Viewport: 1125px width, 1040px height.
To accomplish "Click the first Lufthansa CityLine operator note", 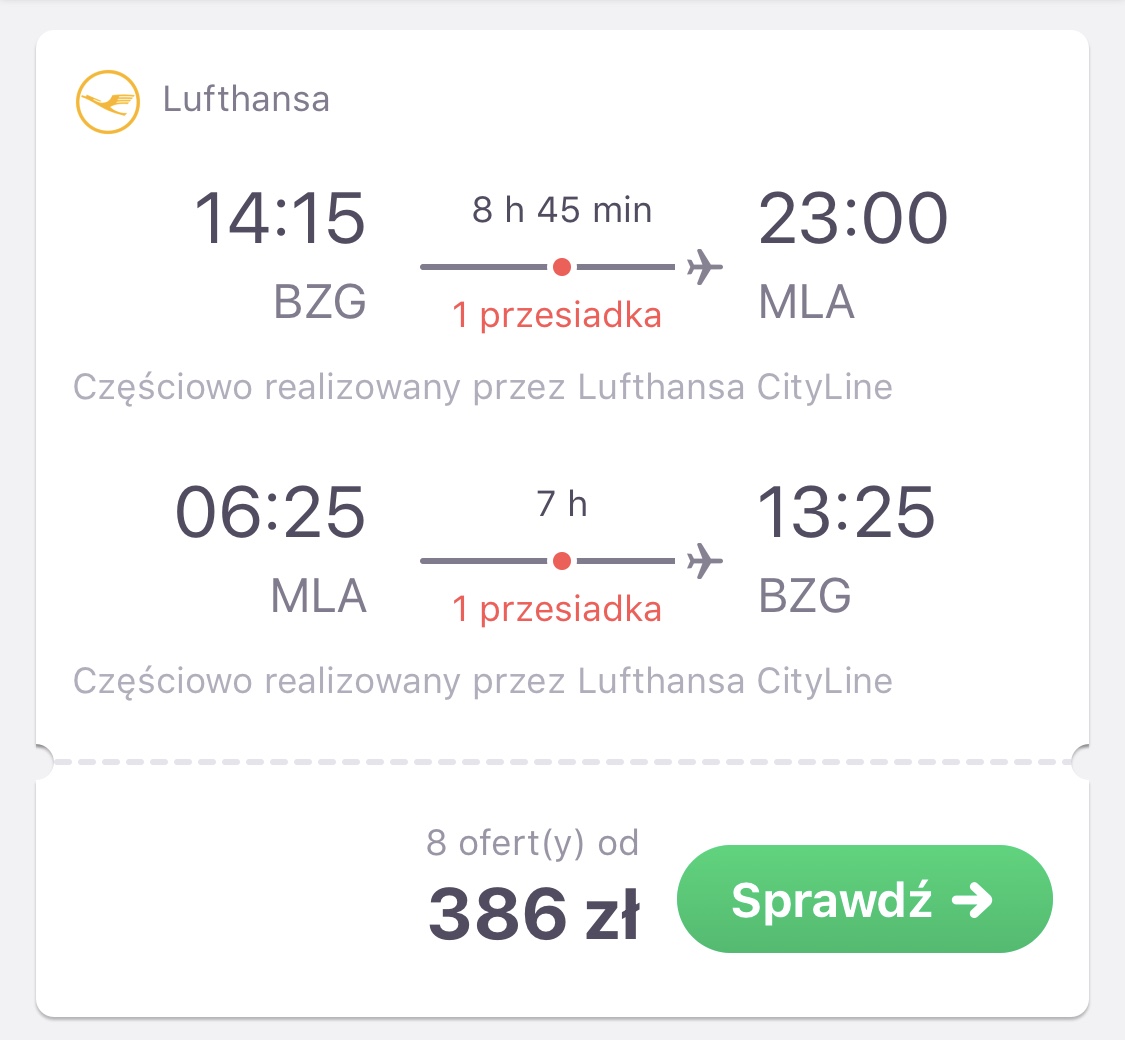I will (483, 388).
